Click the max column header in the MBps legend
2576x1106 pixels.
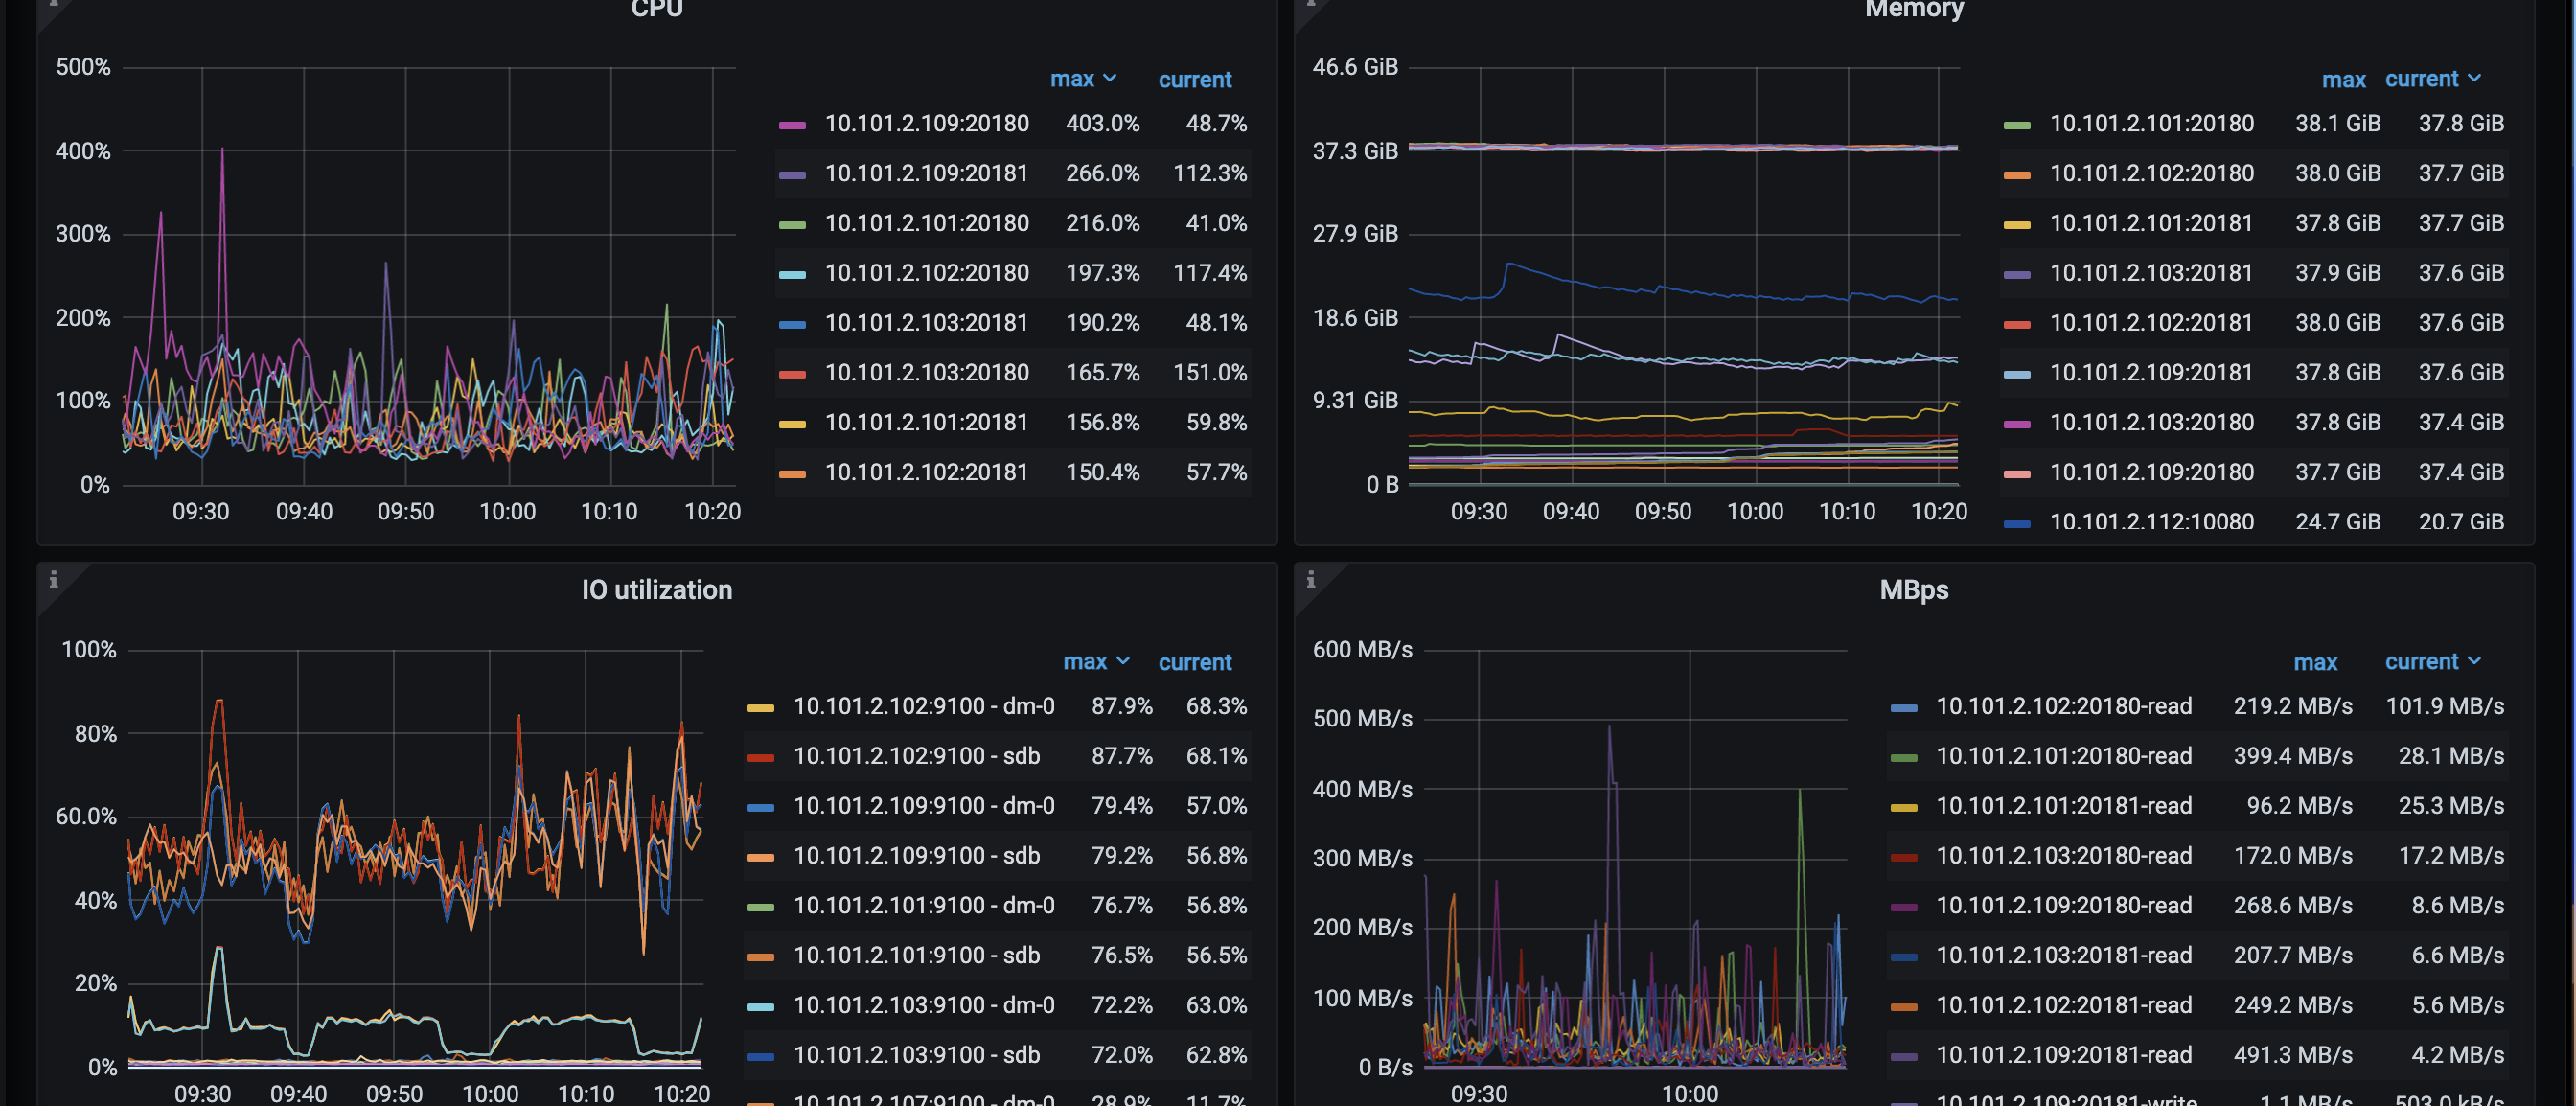pyautogui.click(x=2314, y=663)
